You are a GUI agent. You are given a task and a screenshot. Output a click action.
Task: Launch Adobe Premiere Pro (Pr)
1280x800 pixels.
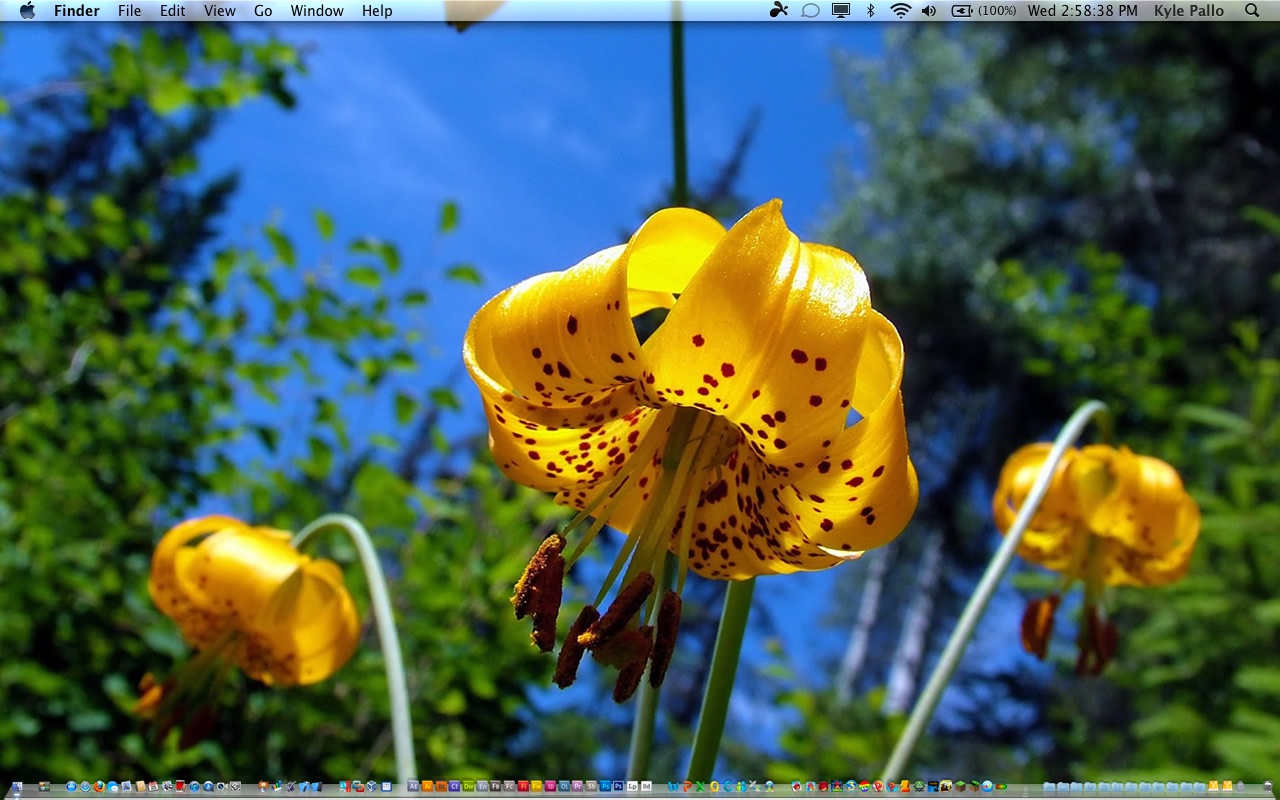pyautogui.click(x=578, y=786)
